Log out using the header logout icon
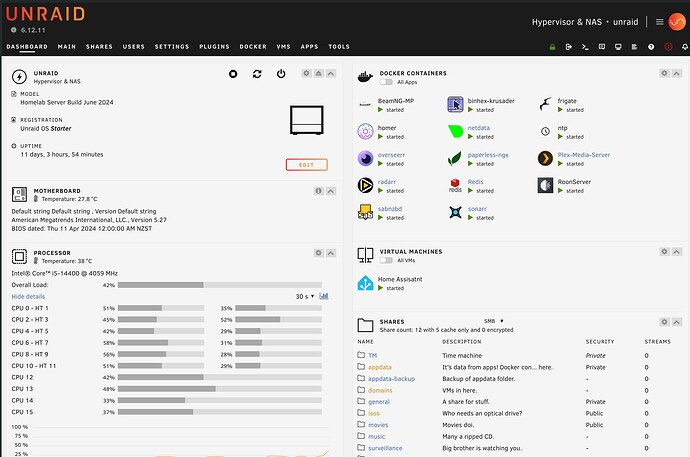This screenshot has height=457, width=690. (x=569, y=47)
